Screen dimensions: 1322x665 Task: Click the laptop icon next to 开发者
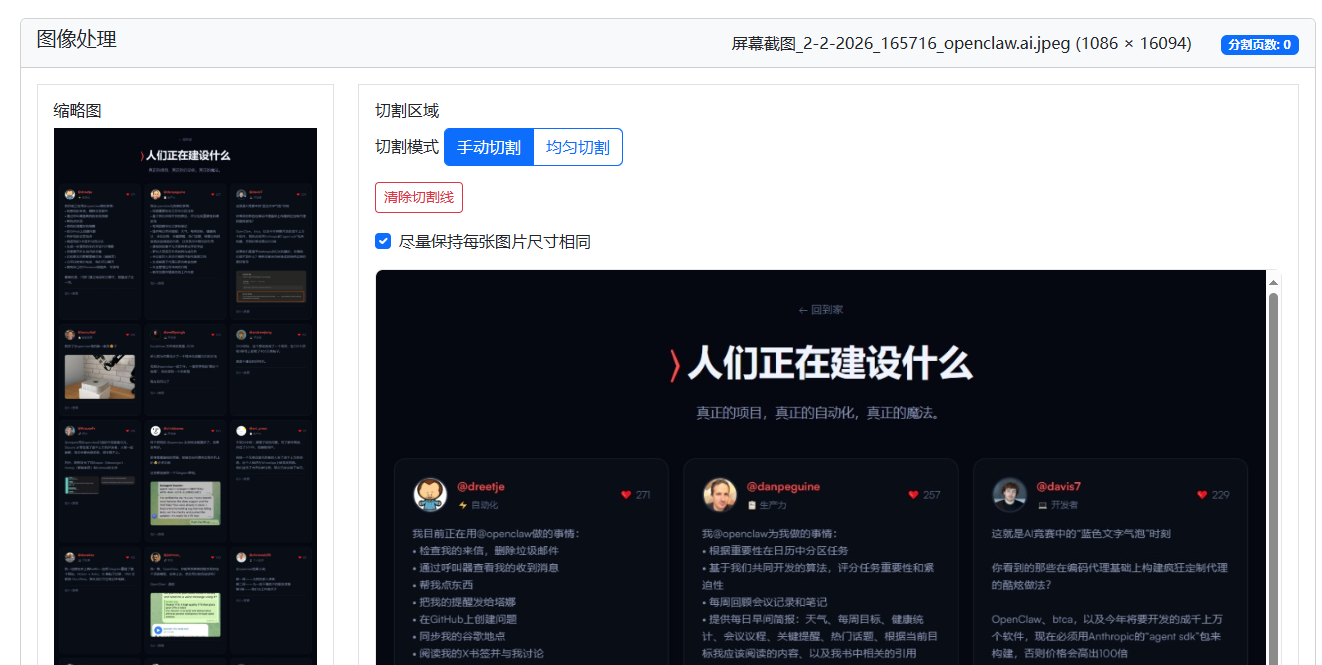(x=1042, y=506)
